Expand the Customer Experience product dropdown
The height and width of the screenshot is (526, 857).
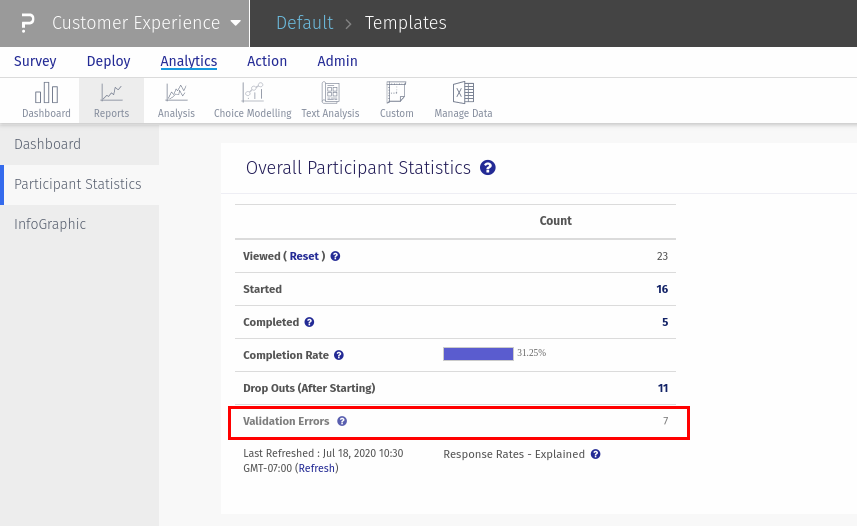point(235,23)
